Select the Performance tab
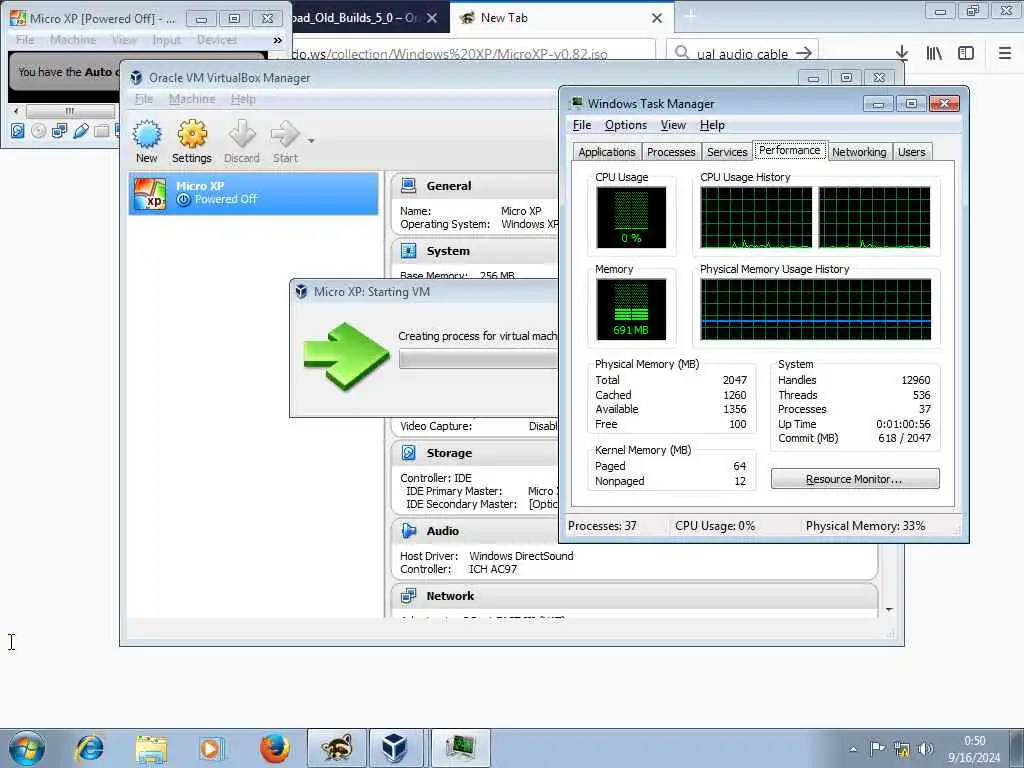The width and height of the screenshot is (1024, 768). 790,150
